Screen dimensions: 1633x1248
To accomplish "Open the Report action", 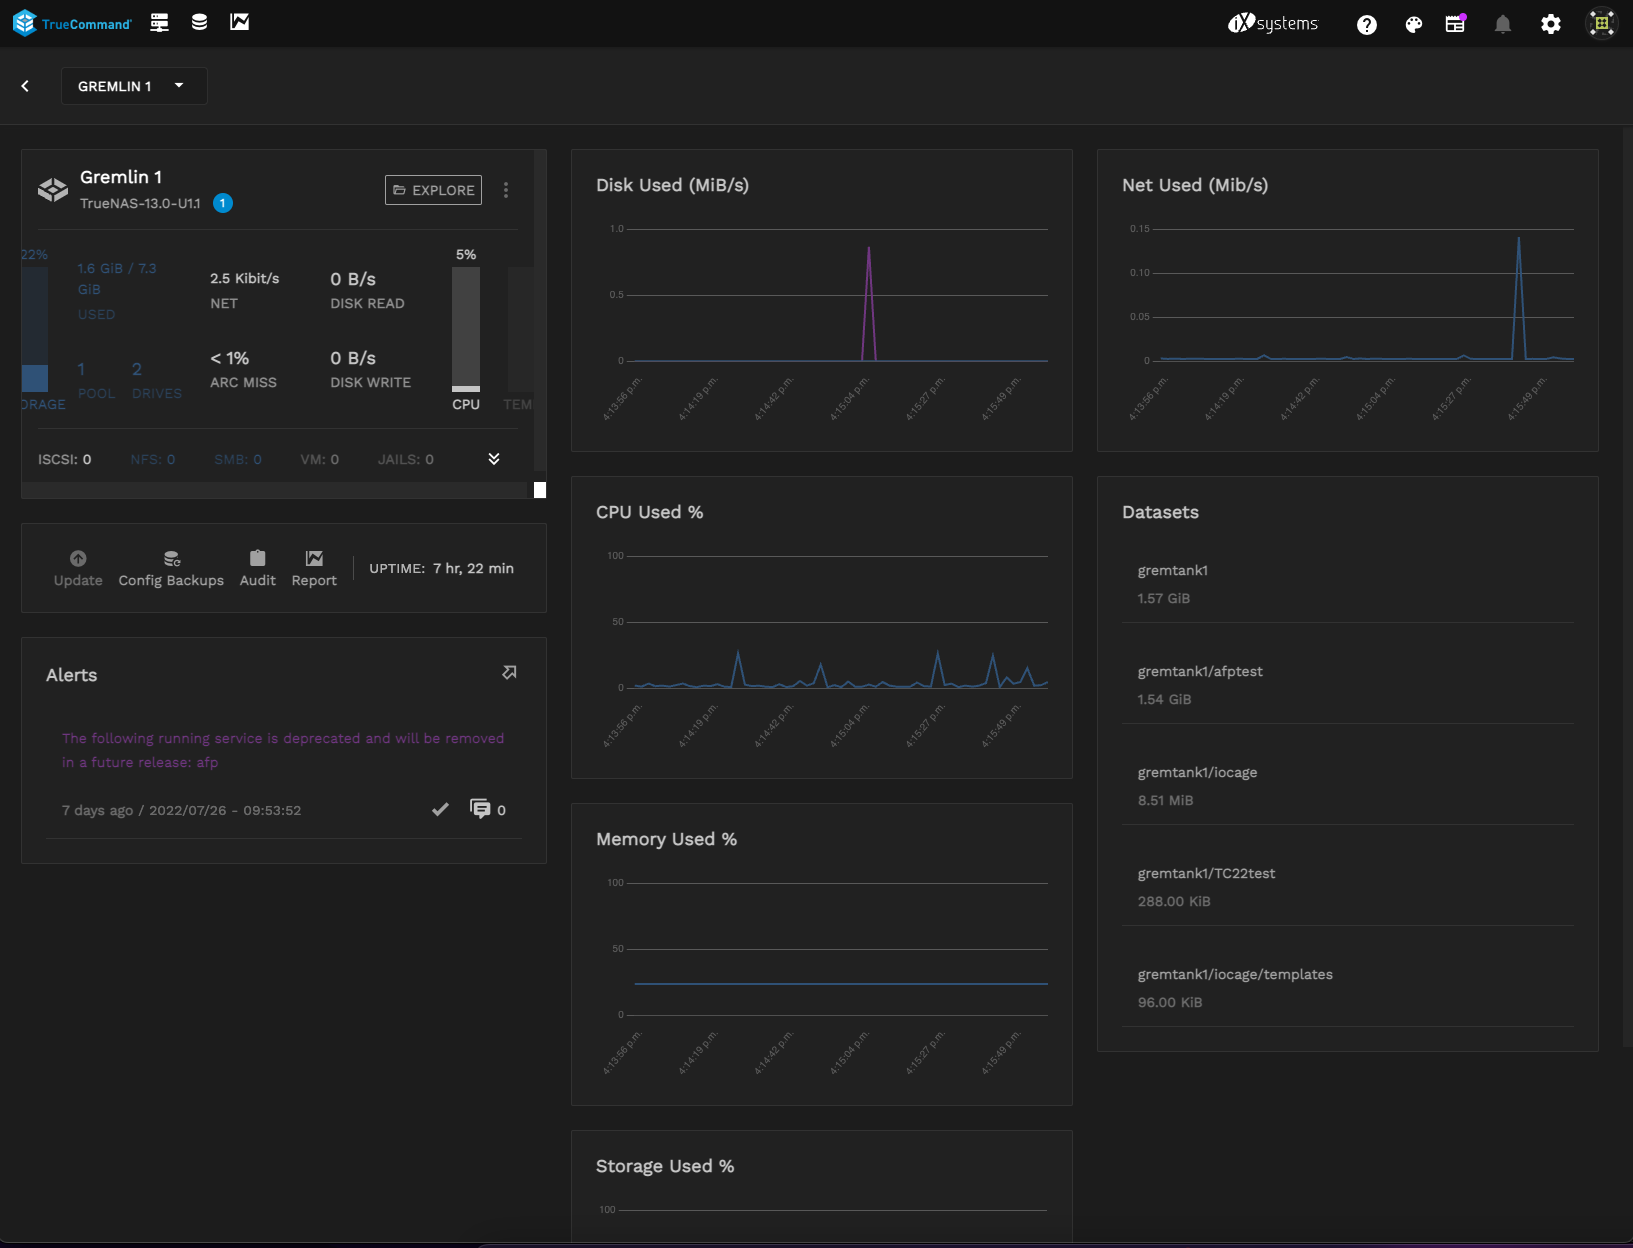I will (314, 568).
